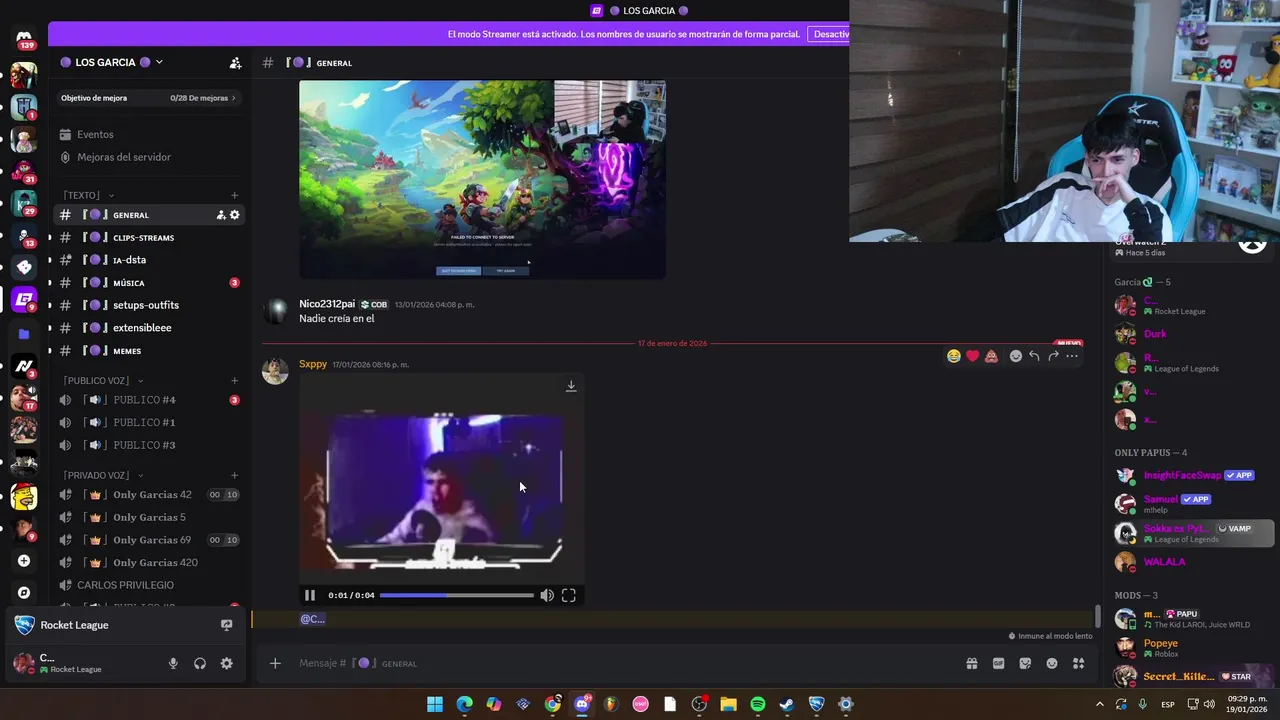Expand Objetivo de mejora progress arrow
This screenshot has width=1280, height=720.
click(233, 98)
